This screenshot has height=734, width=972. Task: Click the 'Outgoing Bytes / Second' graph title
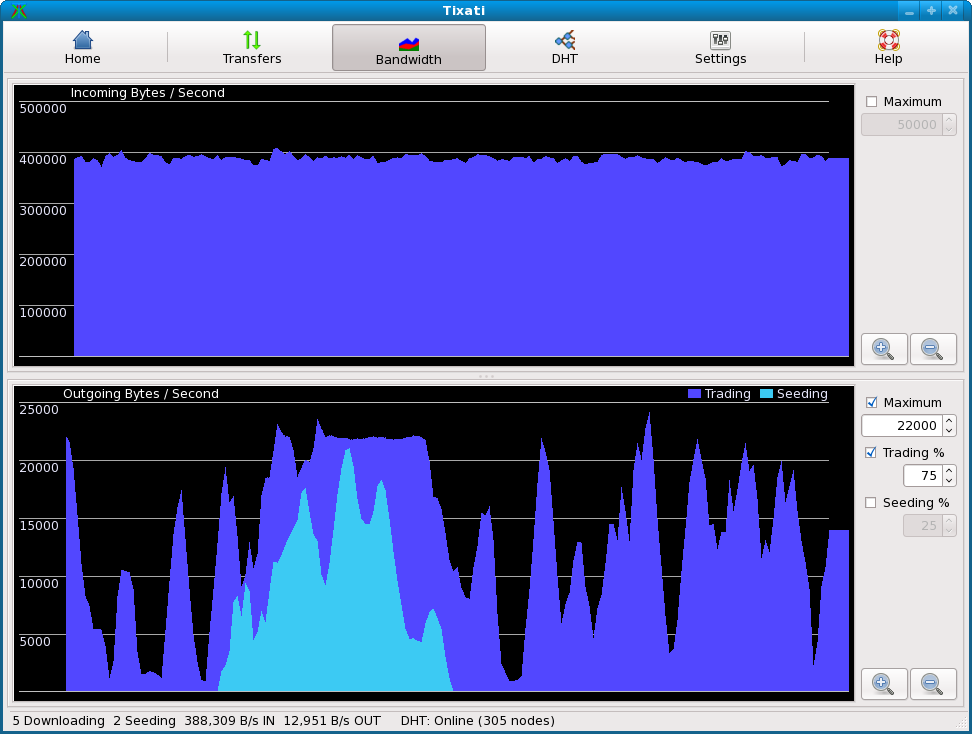[x=141, y=394]
